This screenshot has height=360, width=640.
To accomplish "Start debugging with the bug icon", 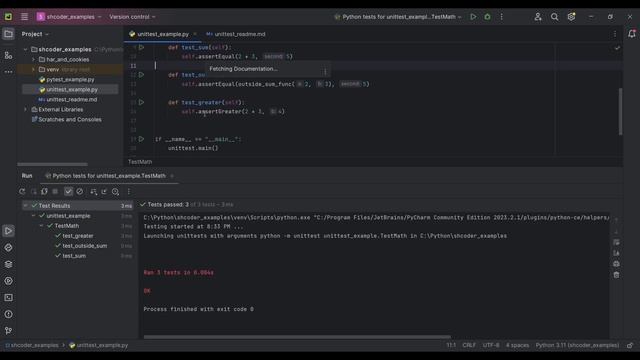I will tap(487, 17).
